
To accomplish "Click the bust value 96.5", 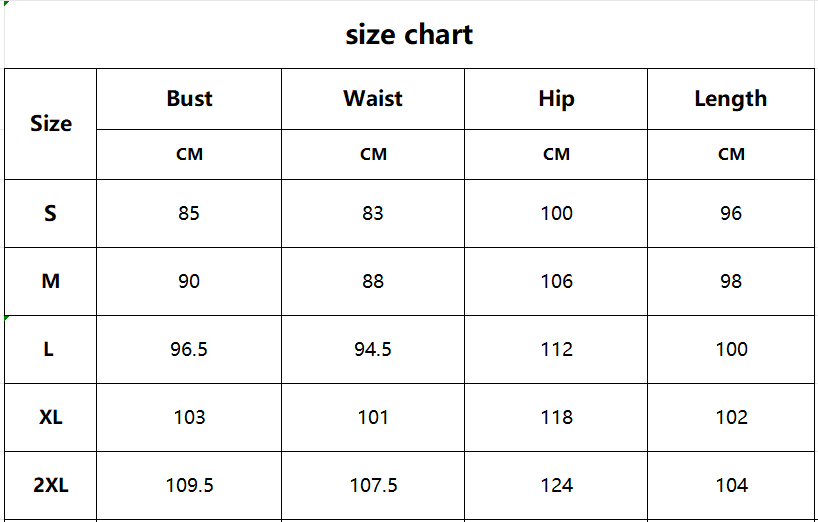I will [x=189, y=349].
